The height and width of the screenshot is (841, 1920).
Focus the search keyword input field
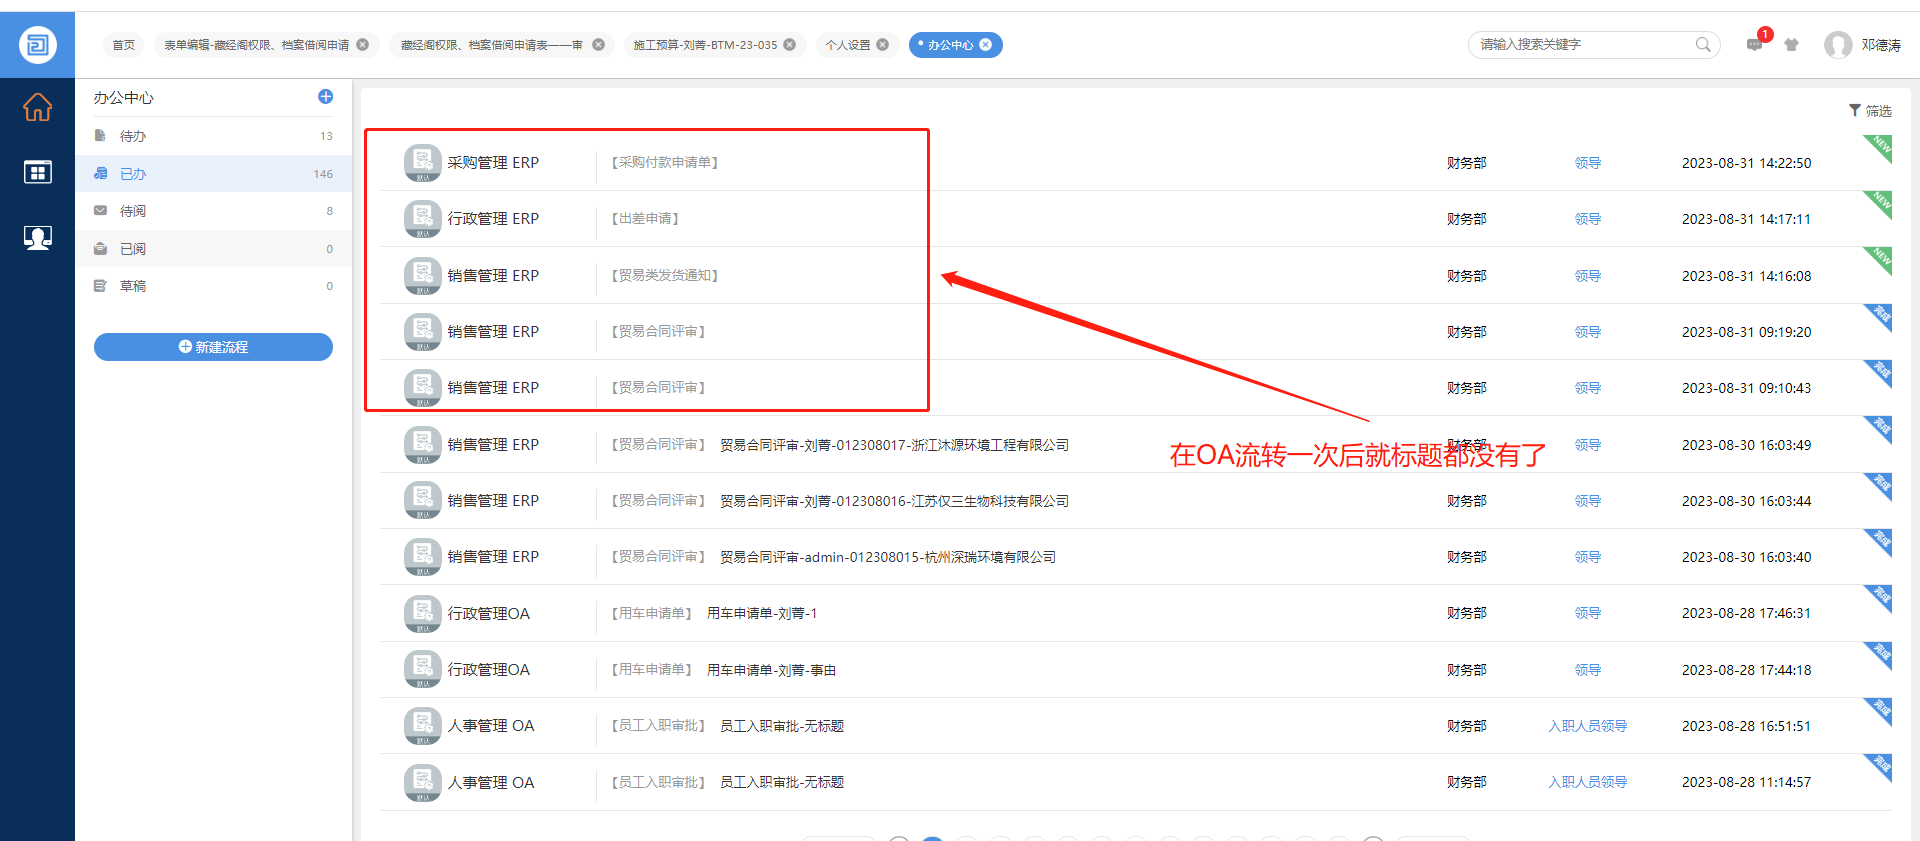point(1584,45)
